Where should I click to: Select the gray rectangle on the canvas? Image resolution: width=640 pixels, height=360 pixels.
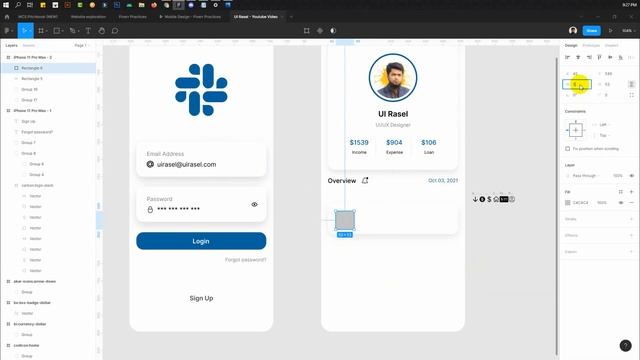click(345, 220)
